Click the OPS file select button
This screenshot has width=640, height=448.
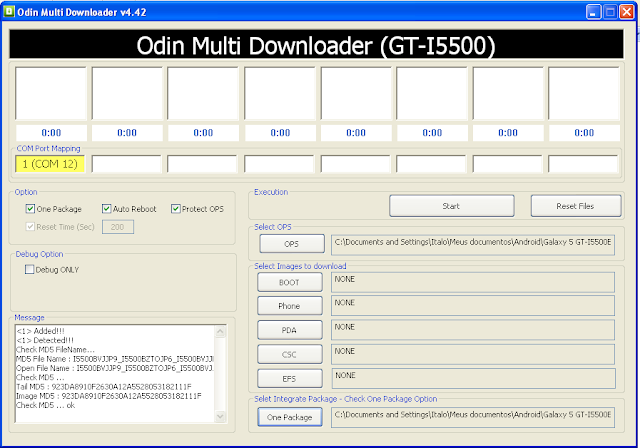coord(292,244)
